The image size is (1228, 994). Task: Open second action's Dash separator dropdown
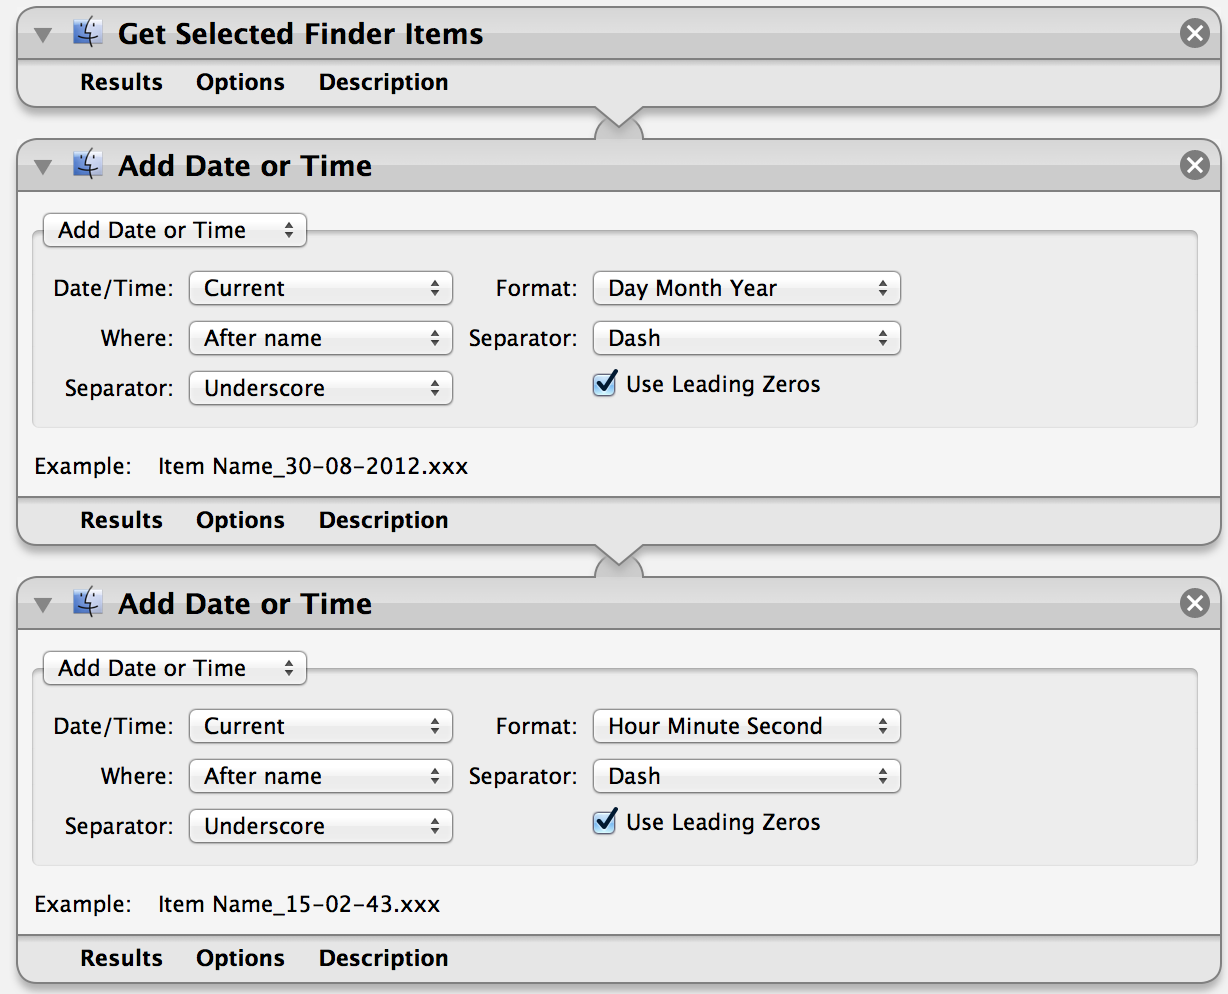pyautogui.click(x=747, y=776)
